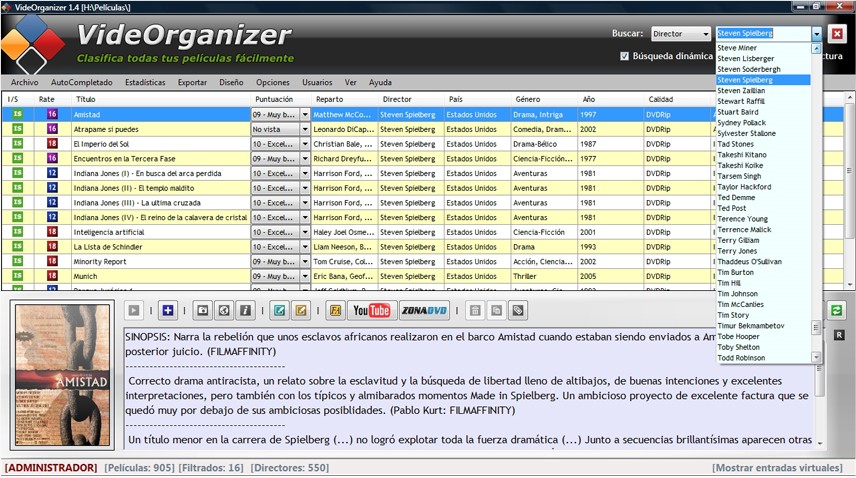Open the Opciones menu
The image size is (856, 478).
(x=273, y=82)
